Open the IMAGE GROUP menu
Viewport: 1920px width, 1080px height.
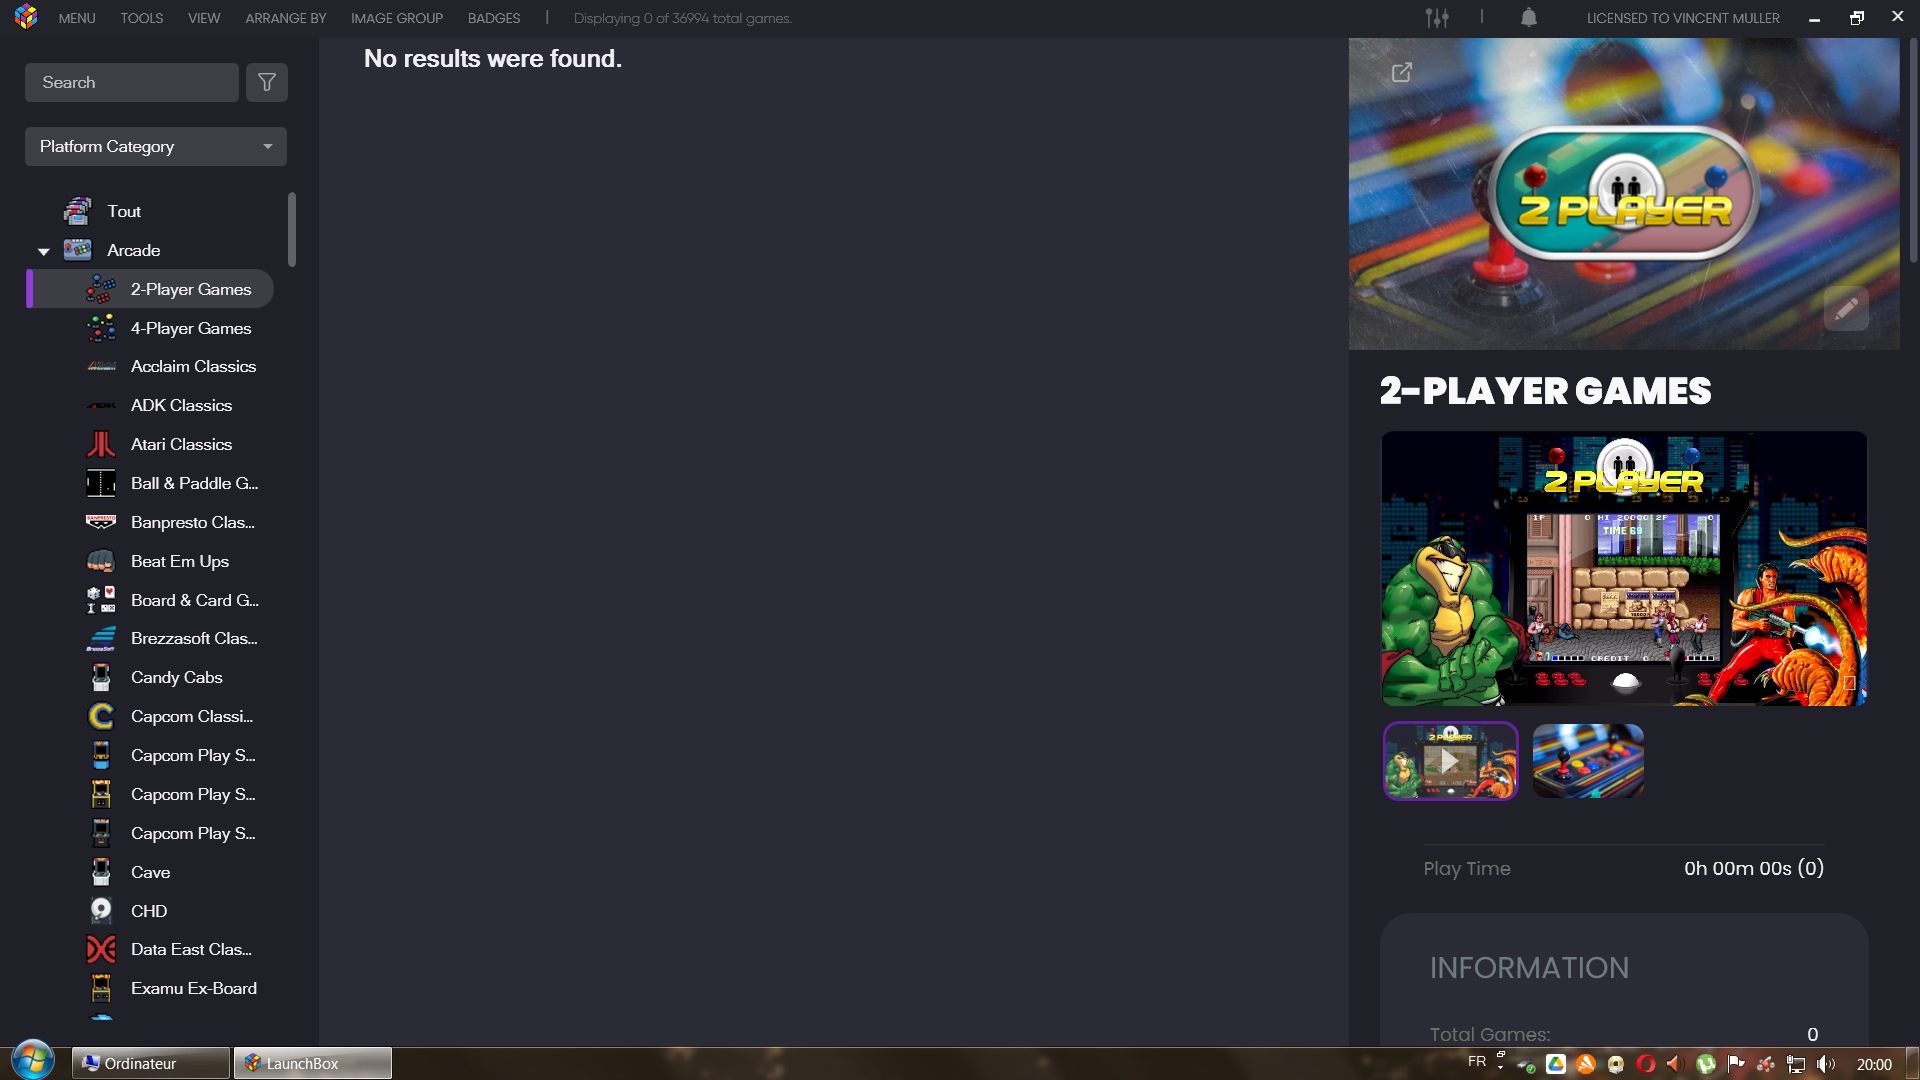click(x=397, y=18)
